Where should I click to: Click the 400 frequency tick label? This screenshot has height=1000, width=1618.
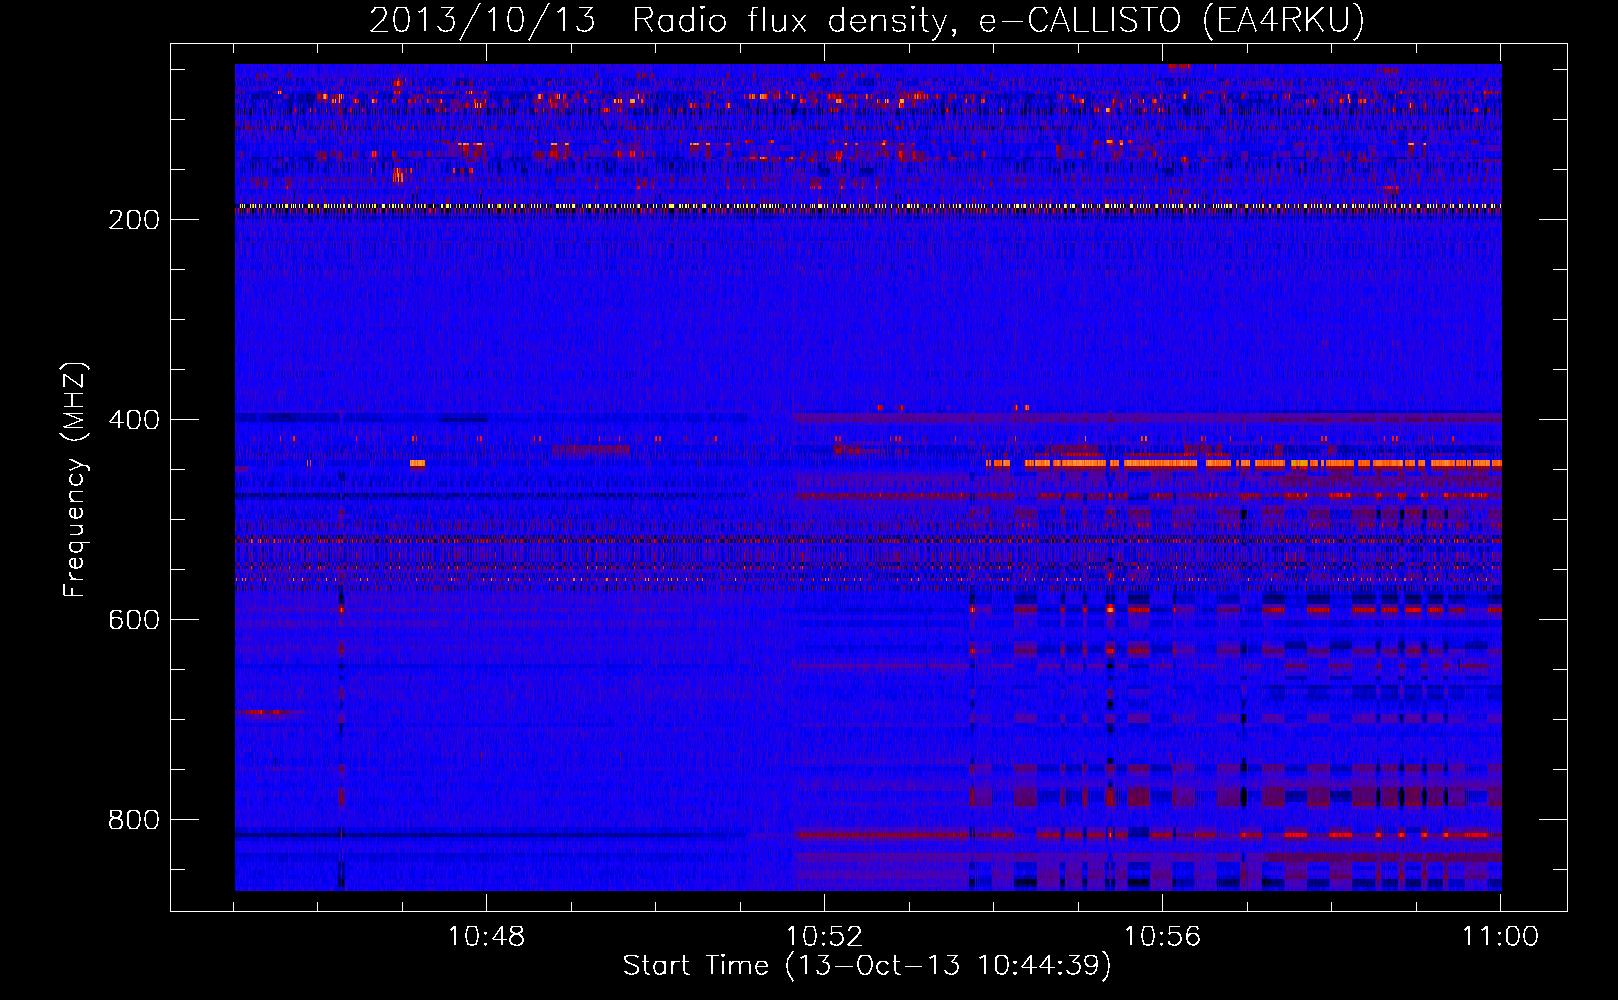coord(134,420)
